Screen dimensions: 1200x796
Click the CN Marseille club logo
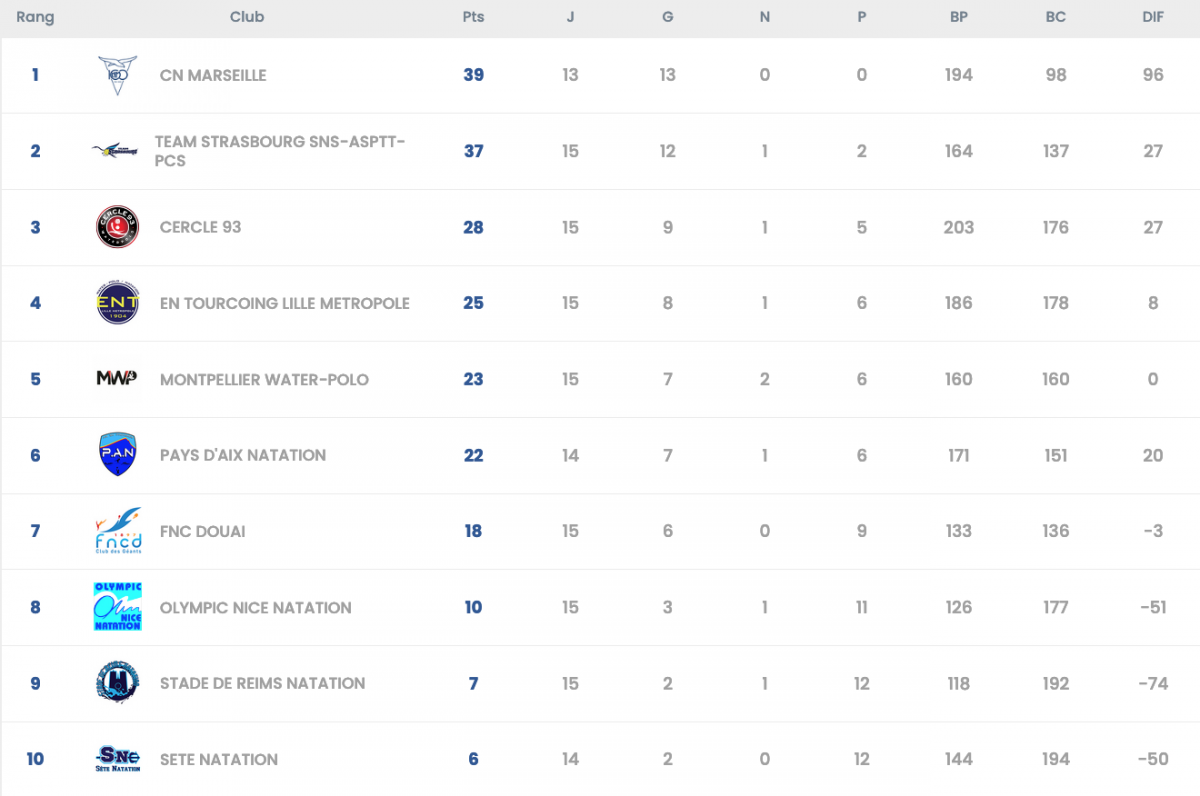pyautogui.click(x=117, y=75)
